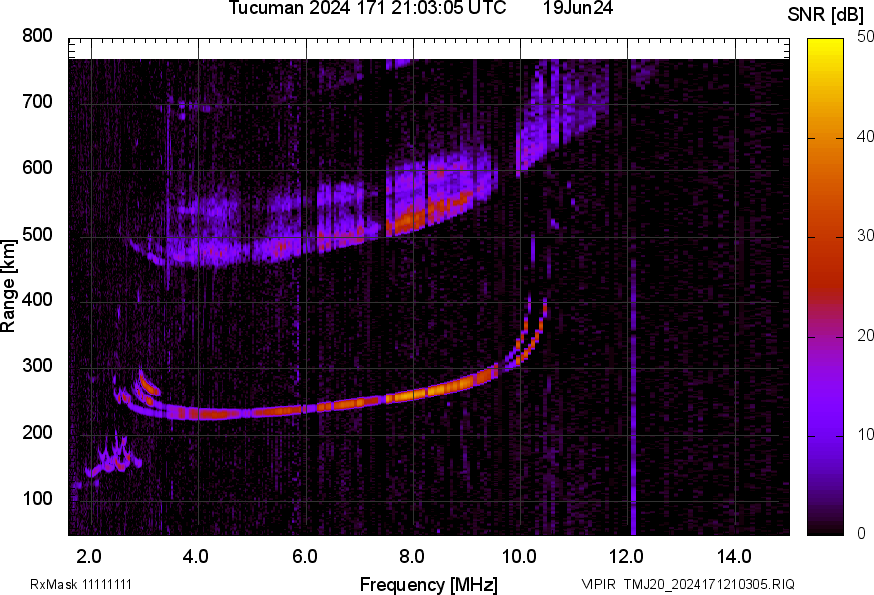Screen dimensions: 874x595
Task: Click the vertical interference line near 12 MHz
Action: 633,396
